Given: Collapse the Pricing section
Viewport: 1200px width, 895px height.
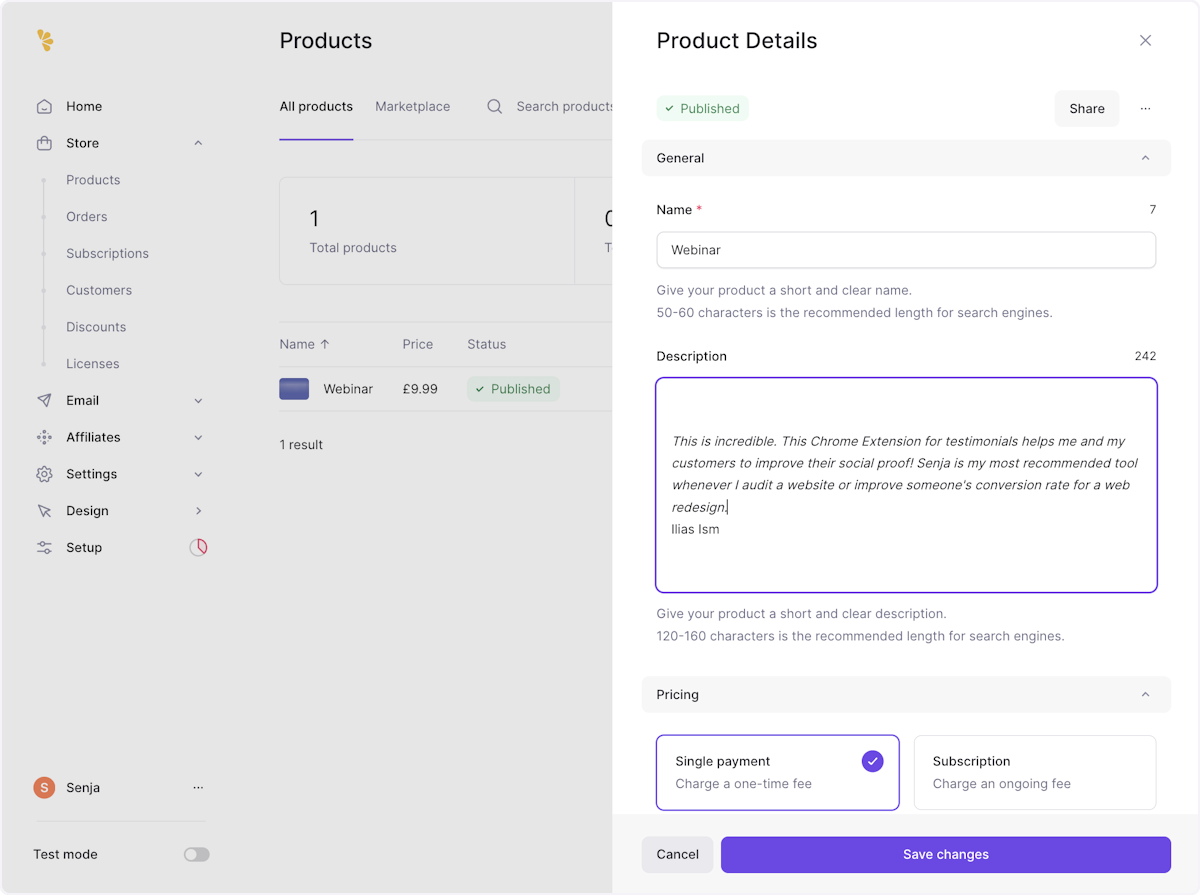Looking at the screenshot, I should click(x=1145, y=695).
